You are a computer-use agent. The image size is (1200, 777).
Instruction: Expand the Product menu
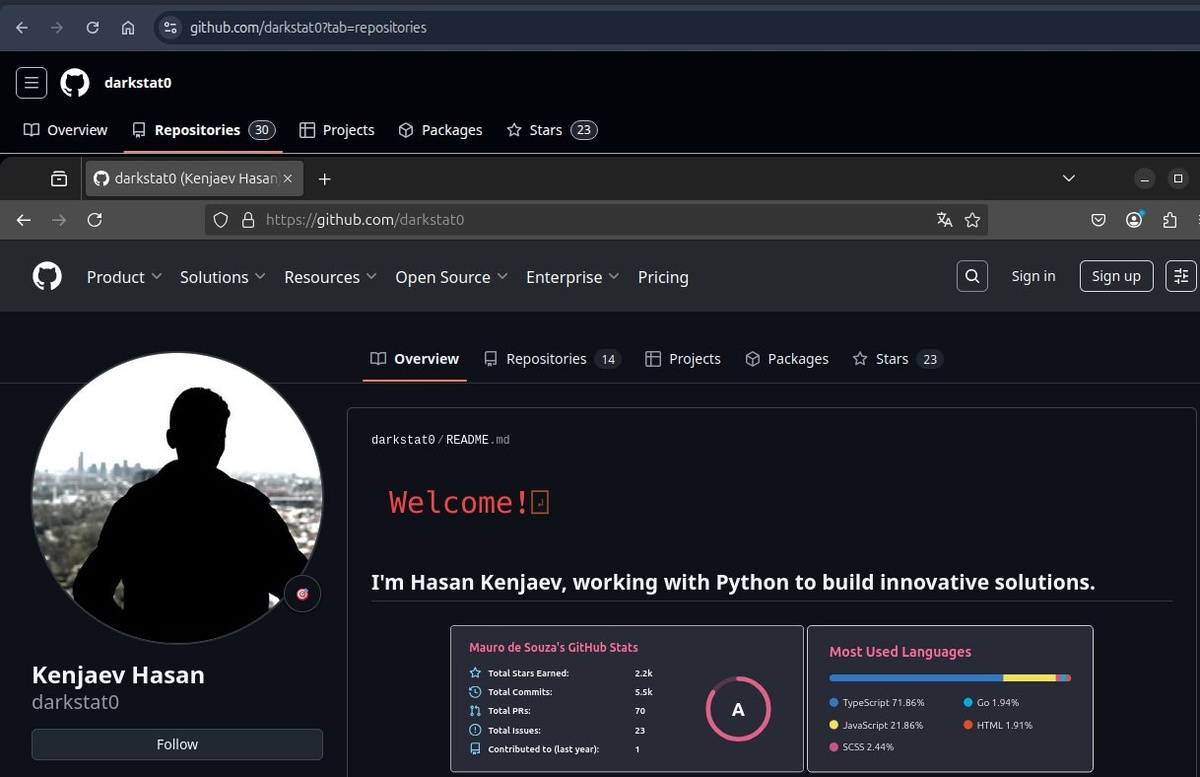coord(124,277)
